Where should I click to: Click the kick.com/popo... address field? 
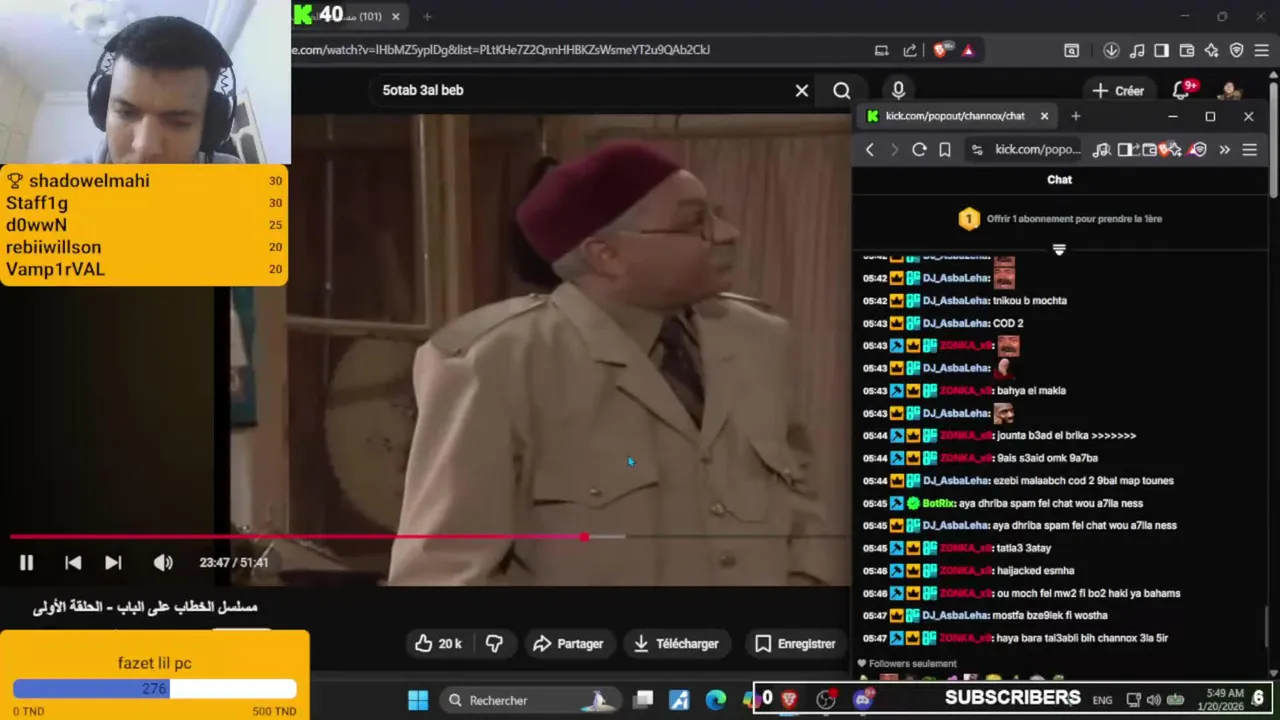[1038, 150]
